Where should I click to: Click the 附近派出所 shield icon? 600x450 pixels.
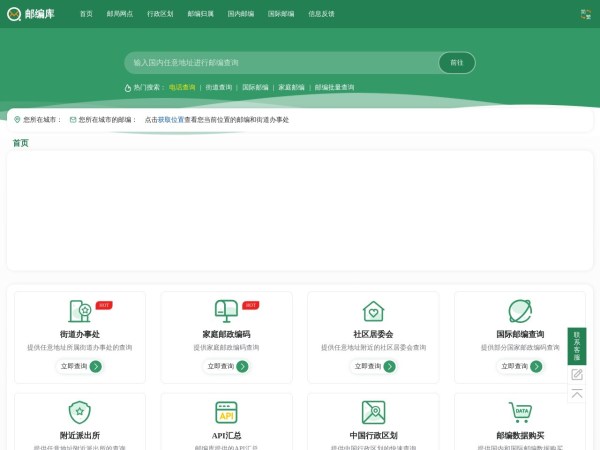[79, 412]
